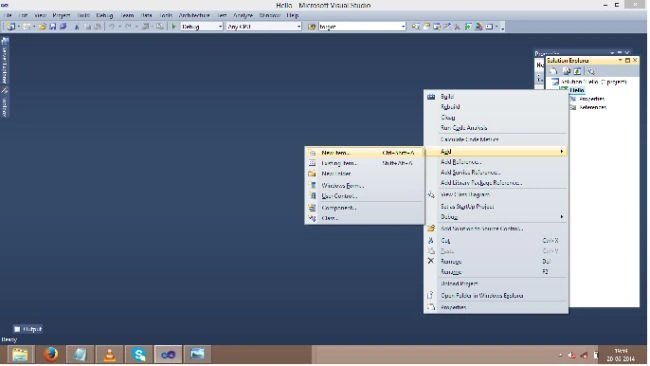This screenshot has width=650, height=366.
Task: Select Add Library Package Reference
Action: click(496, 182)
